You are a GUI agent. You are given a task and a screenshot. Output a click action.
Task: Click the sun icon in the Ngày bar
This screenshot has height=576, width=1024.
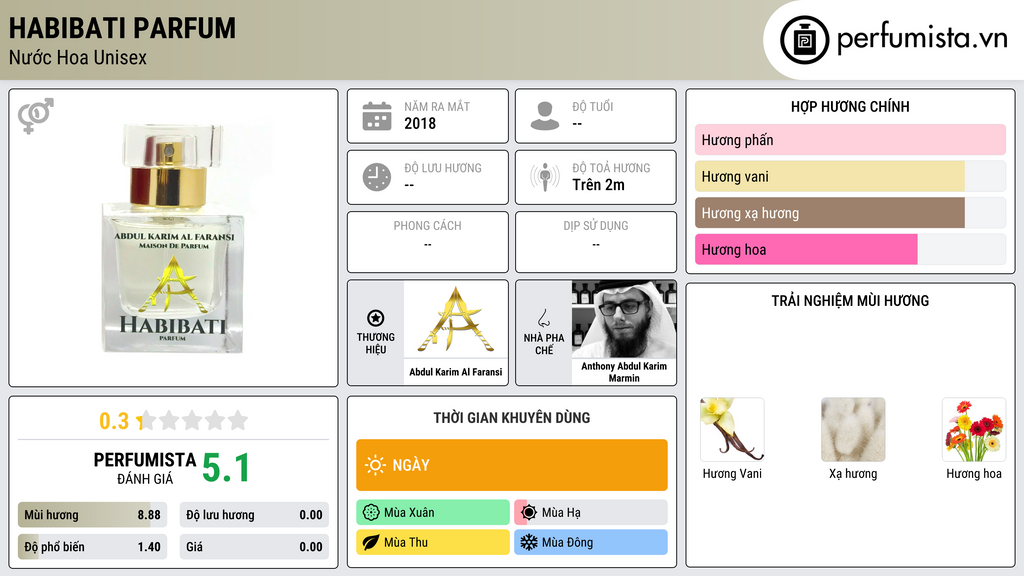pos(375,465)
